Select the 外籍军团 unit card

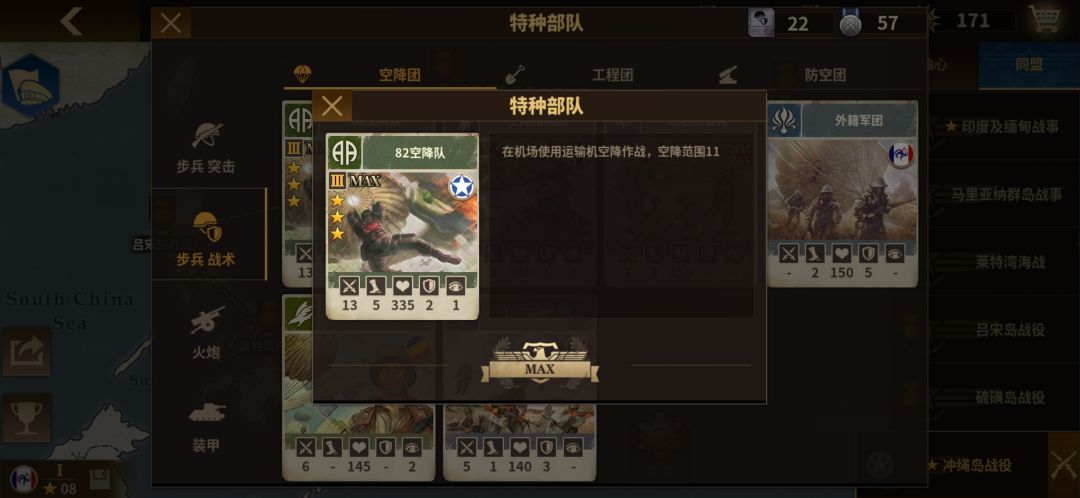tap(842, 194)
